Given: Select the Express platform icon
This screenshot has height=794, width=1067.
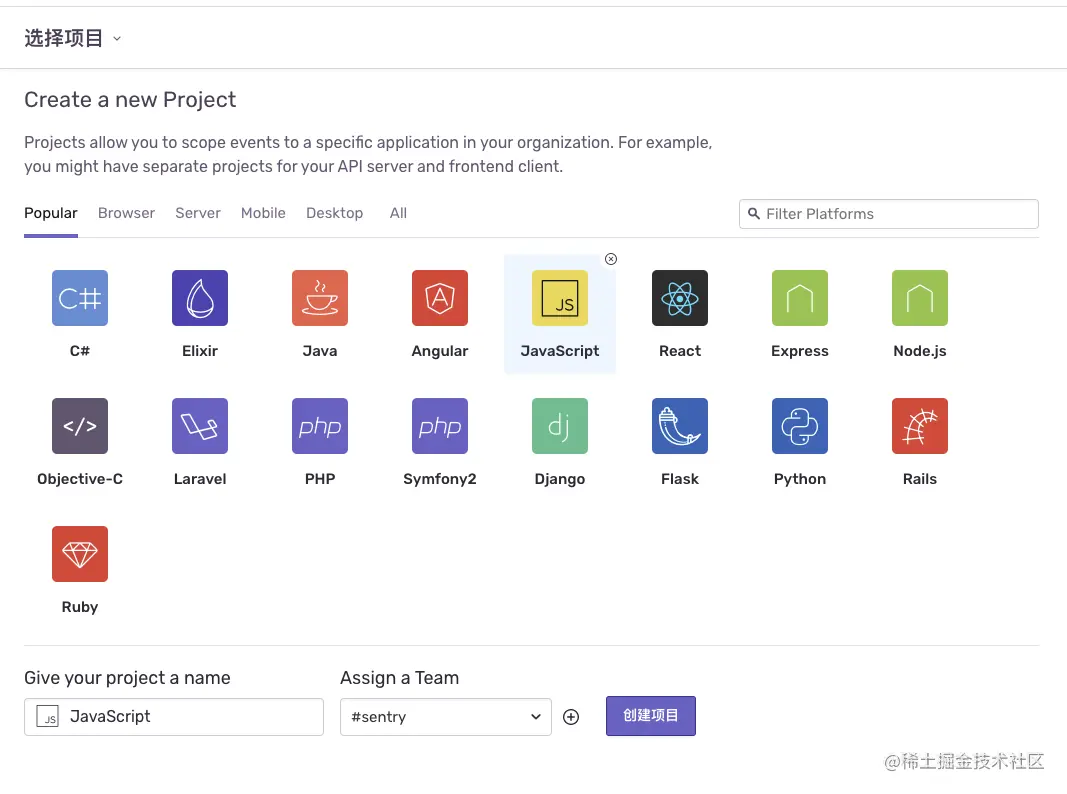Looking at the screenshot, I should tap(800, 298).
